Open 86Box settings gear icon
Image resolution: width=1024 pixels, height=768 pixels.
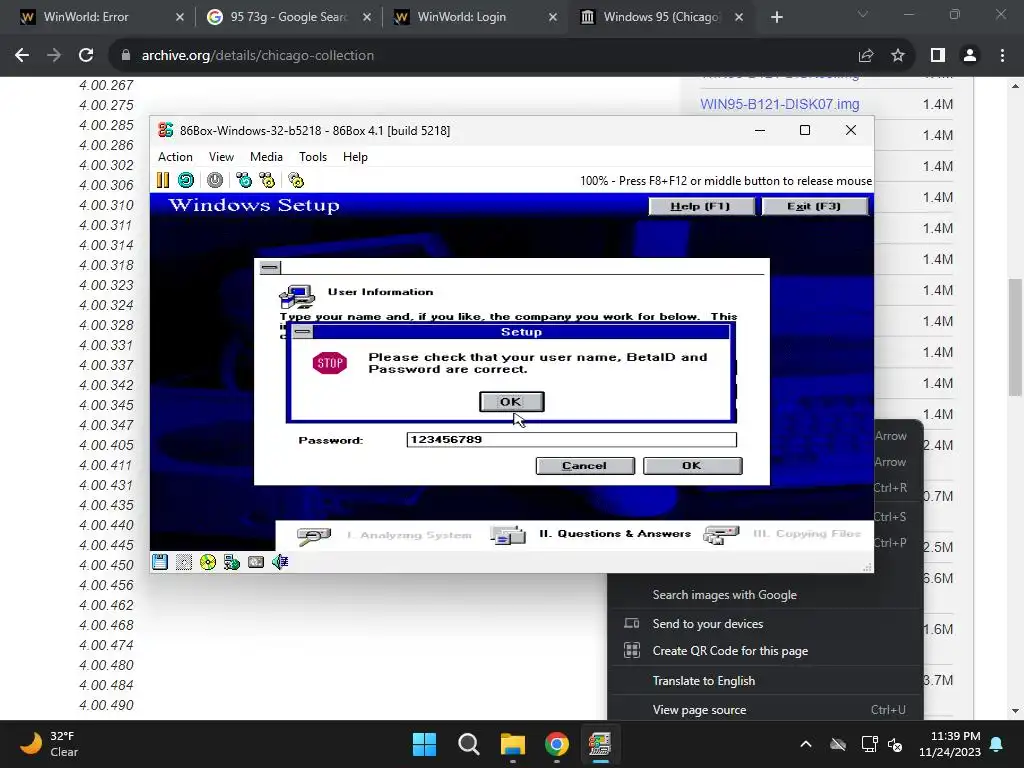tap(296, 180)
